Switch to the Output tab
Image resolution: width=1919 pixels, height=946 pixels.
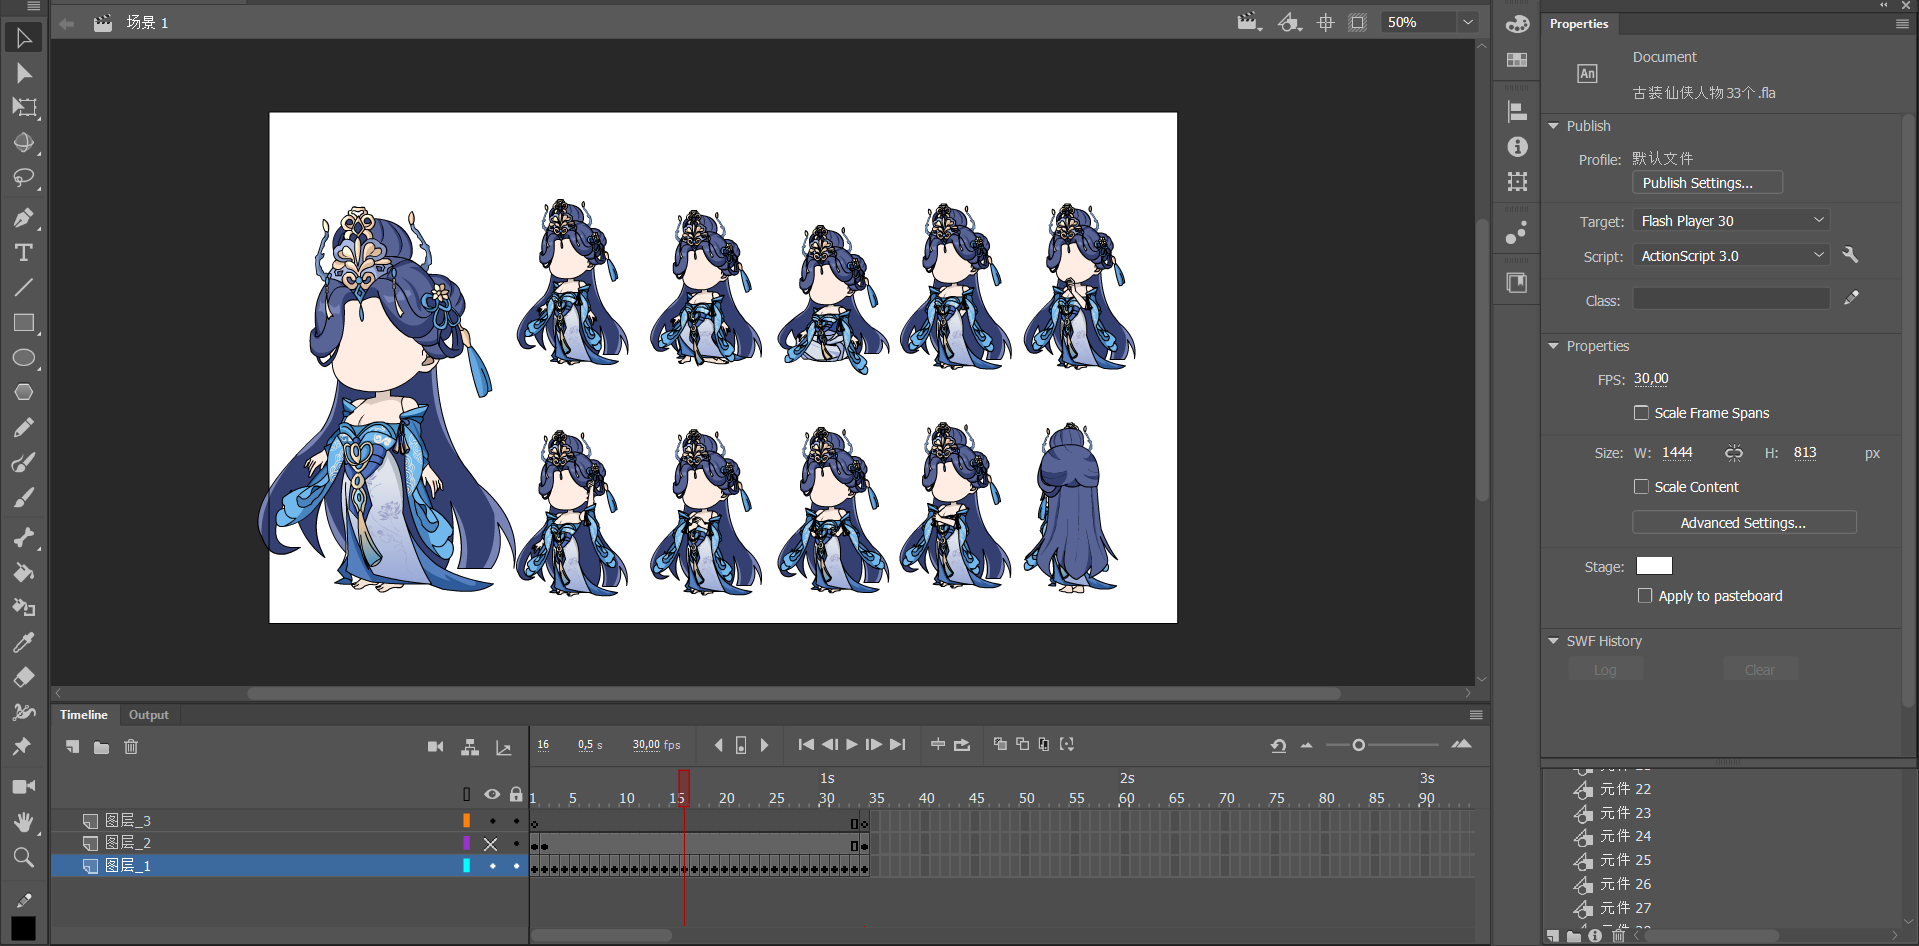(149, 715)
